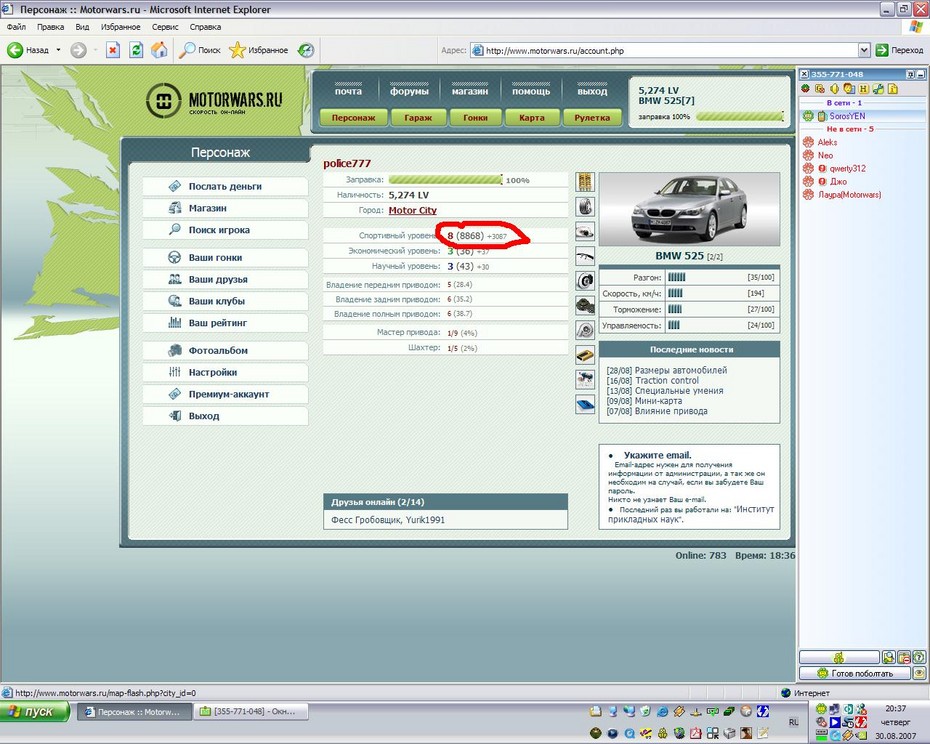Viewport: 930px width, 744px height.
Task: Open the suspension springs part icon
Action: [585, 182]
